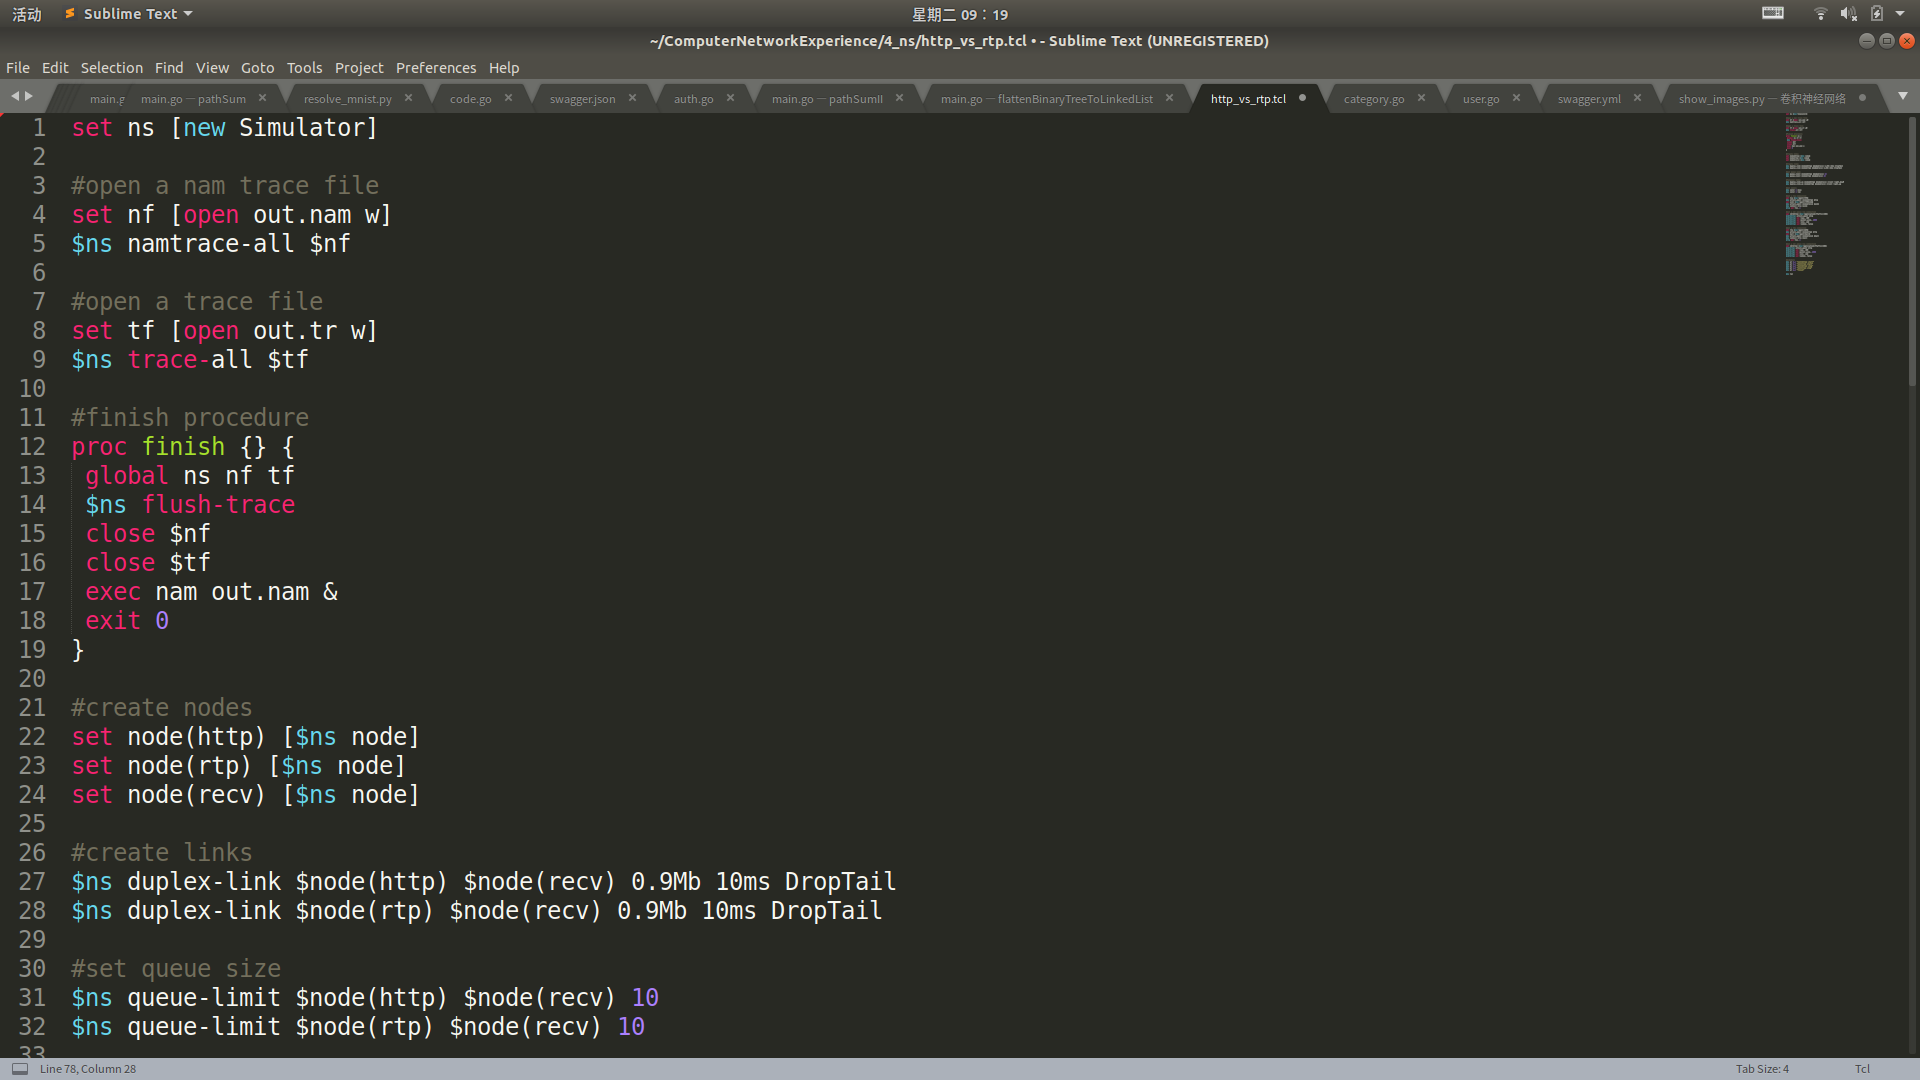This screenshot has width=1920, height=1080.
Task: Click the battery charging indicator
Action: (x=1877, y=14)
